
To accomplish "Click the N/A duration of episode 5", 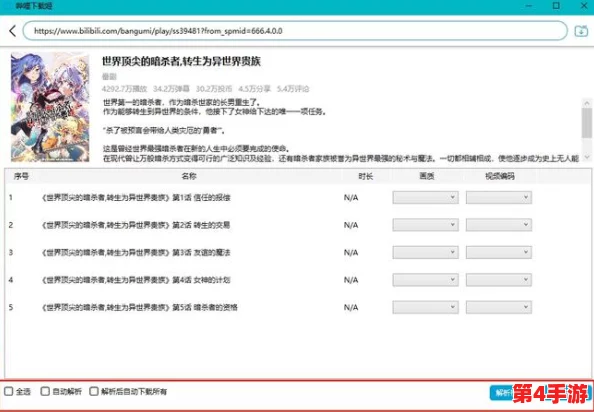I will tap(351, 307).
